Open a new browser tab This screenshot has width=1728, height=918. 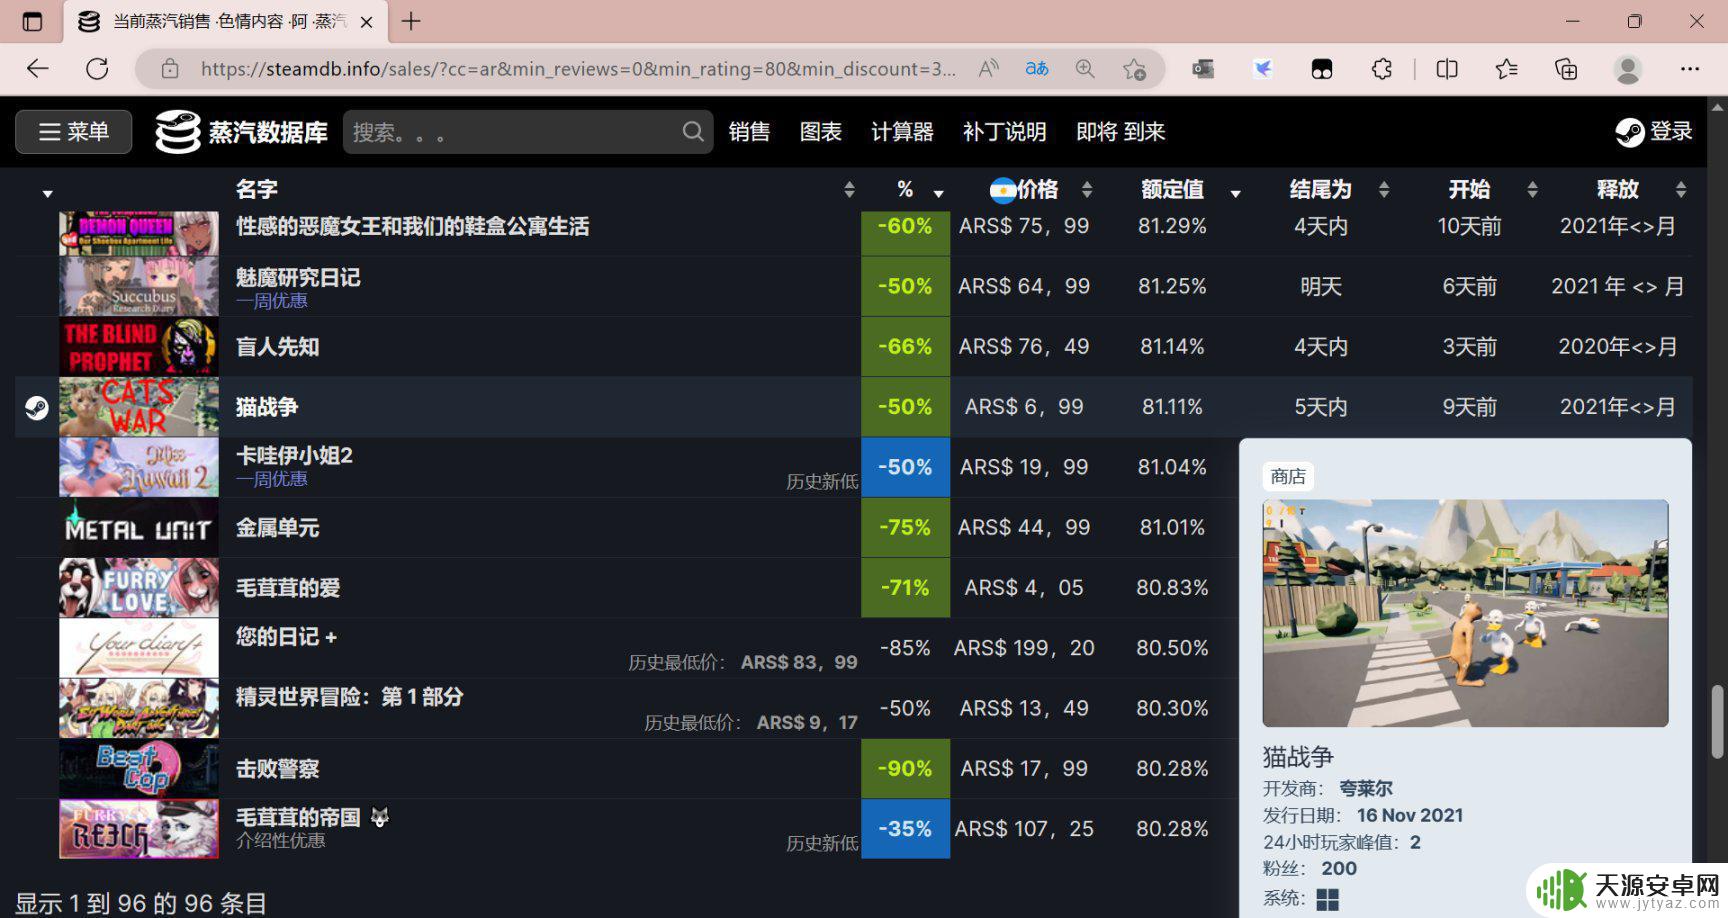(411, 21)
